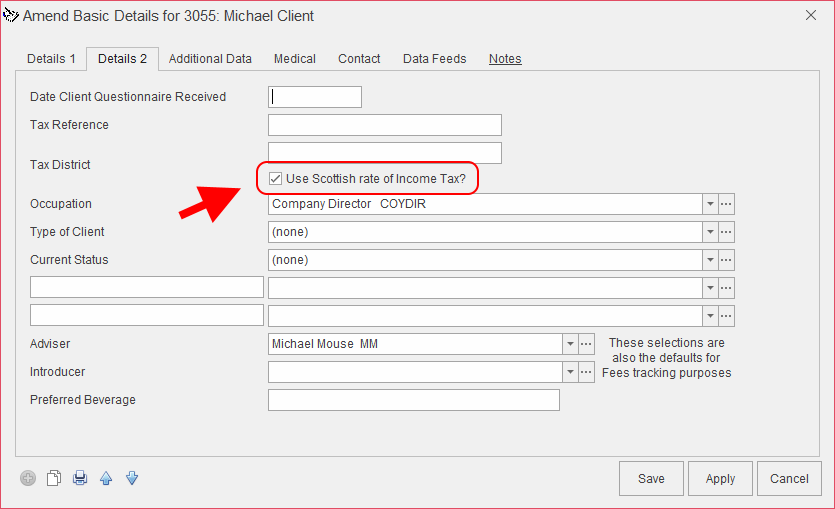Open the Current Status dropdown
This screenshot has width=835, height=509.
click(710, 260)
